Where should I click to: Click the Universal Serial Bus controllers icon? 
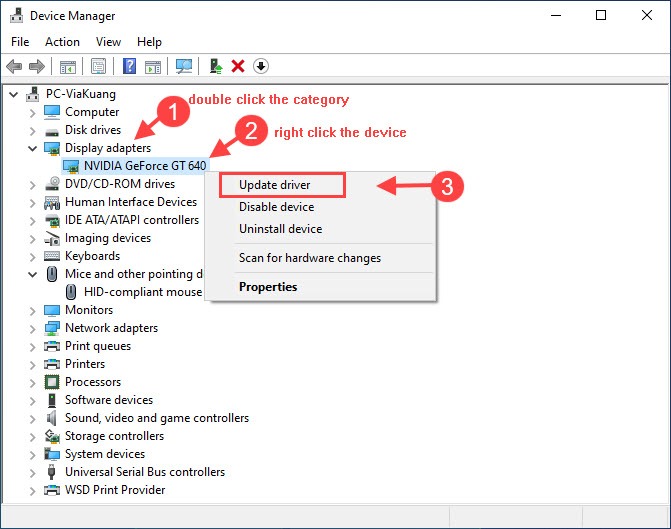pyautogui.click(x=52, y=472)
